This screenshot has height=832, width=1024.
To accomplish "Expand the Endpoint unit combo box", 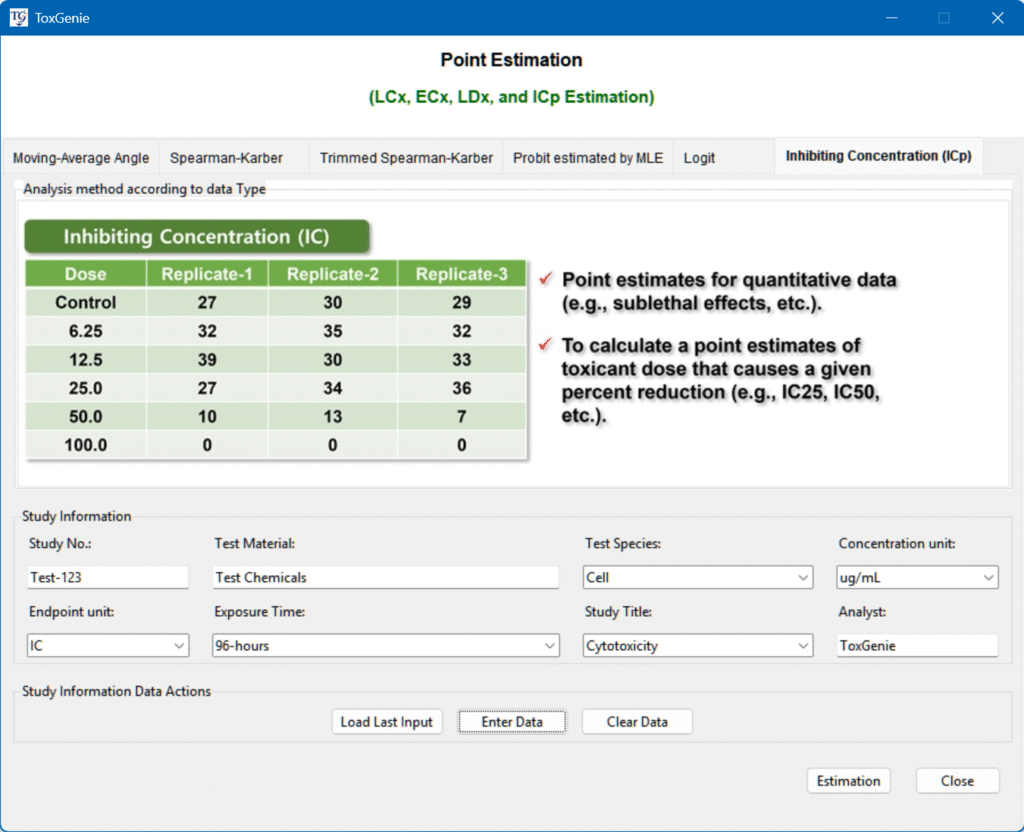I will click(x=108, y=646).
